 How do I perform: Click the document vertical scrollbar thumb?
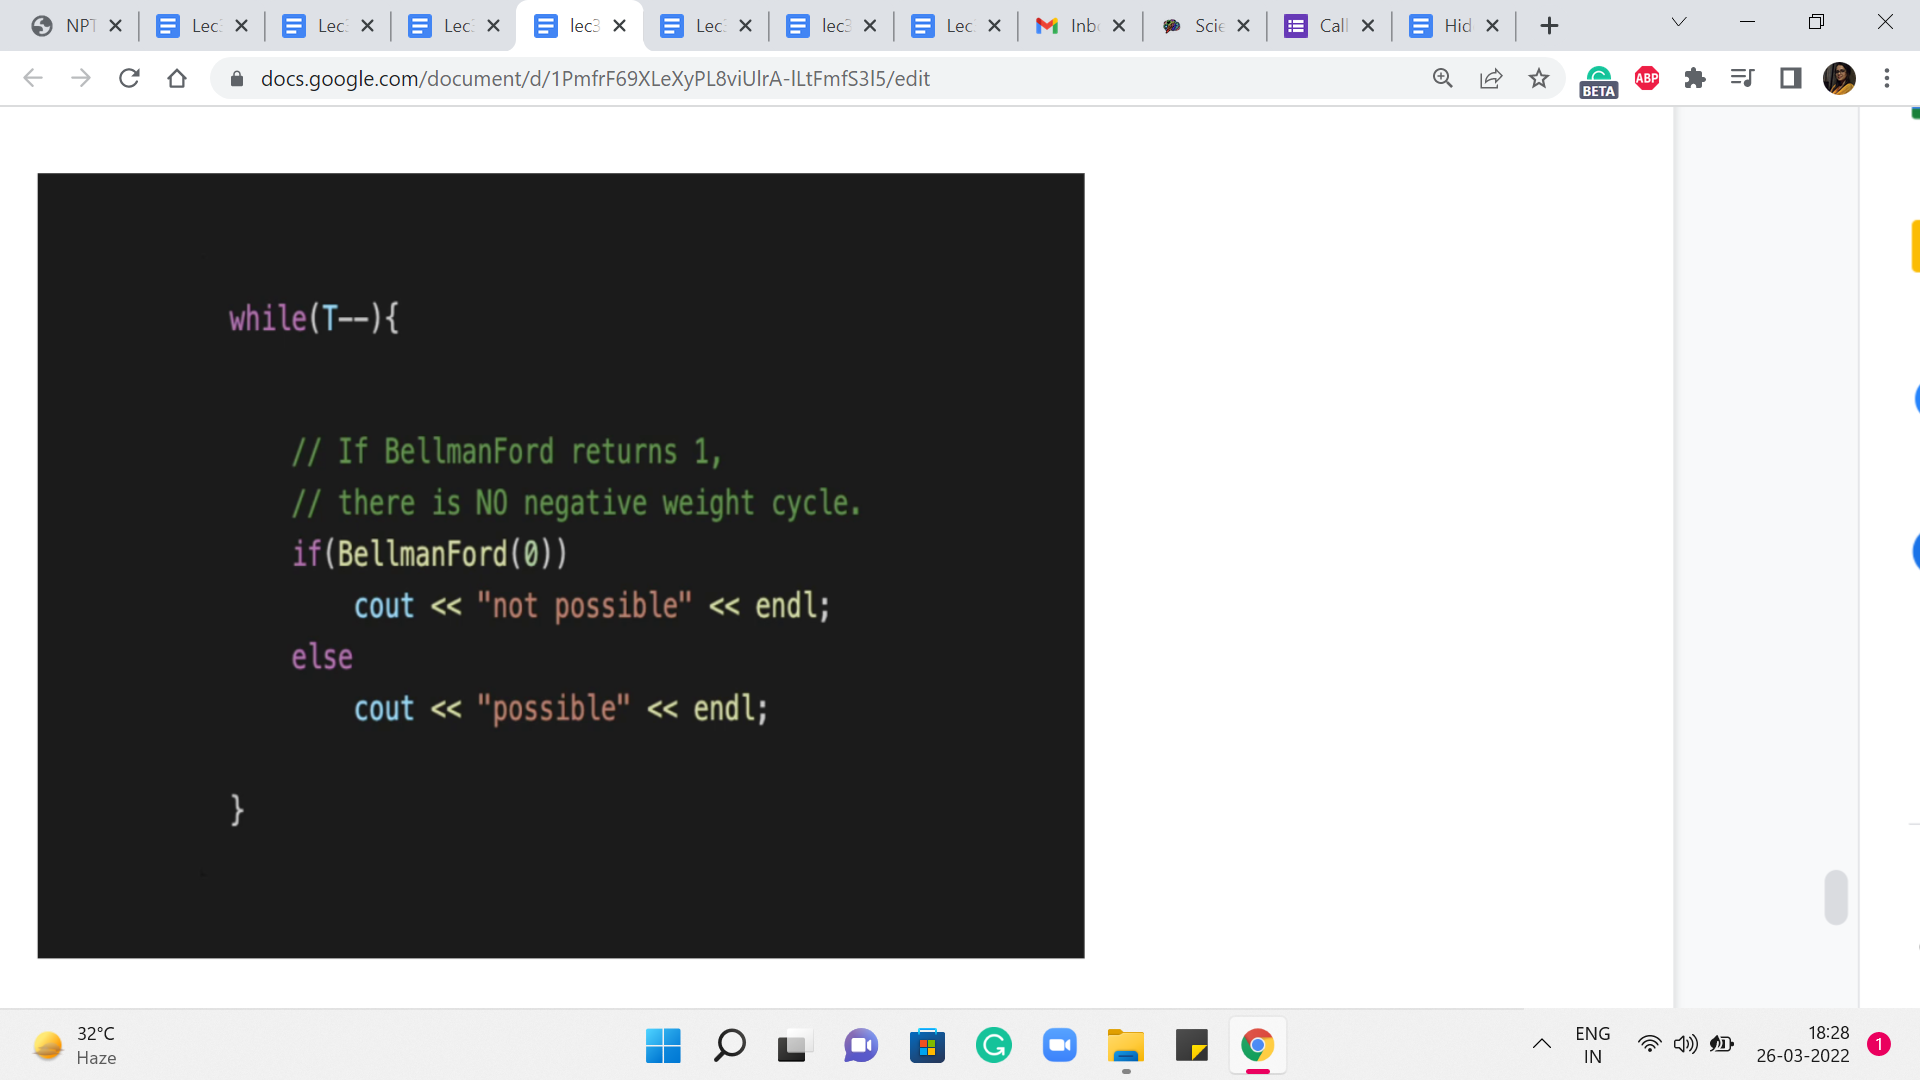coord(1835,897)
